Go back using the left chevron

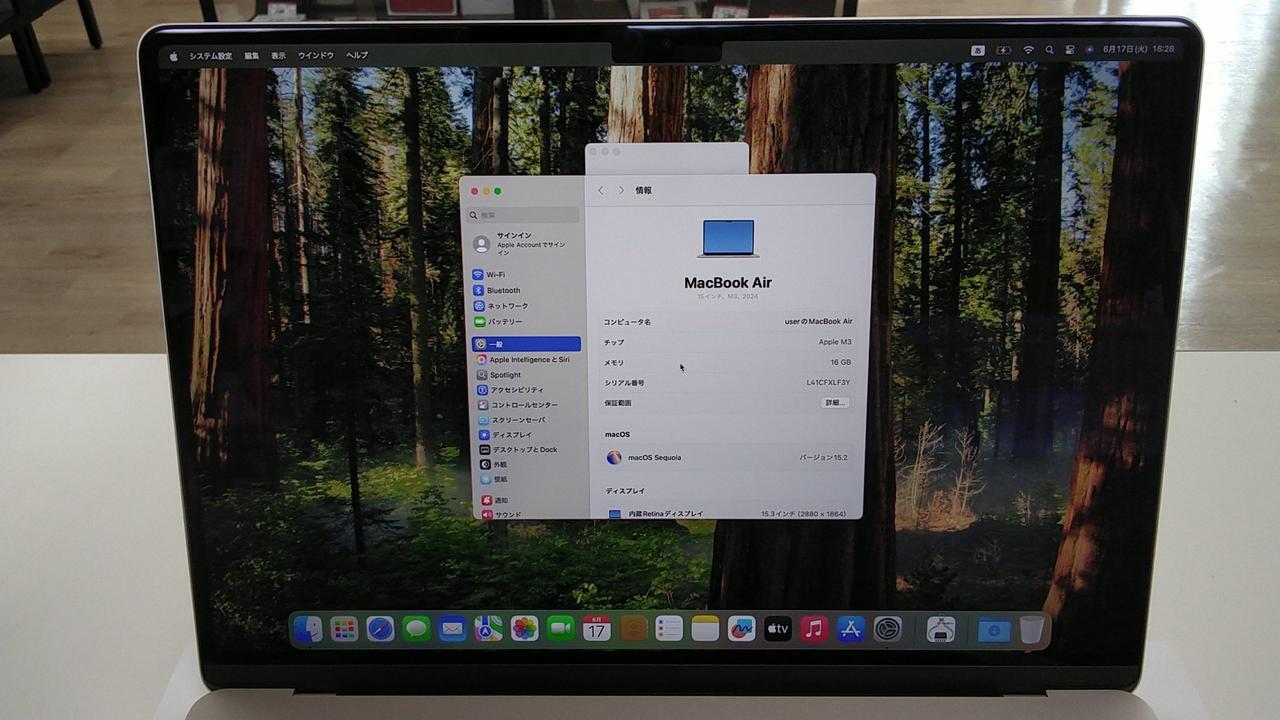601,190
